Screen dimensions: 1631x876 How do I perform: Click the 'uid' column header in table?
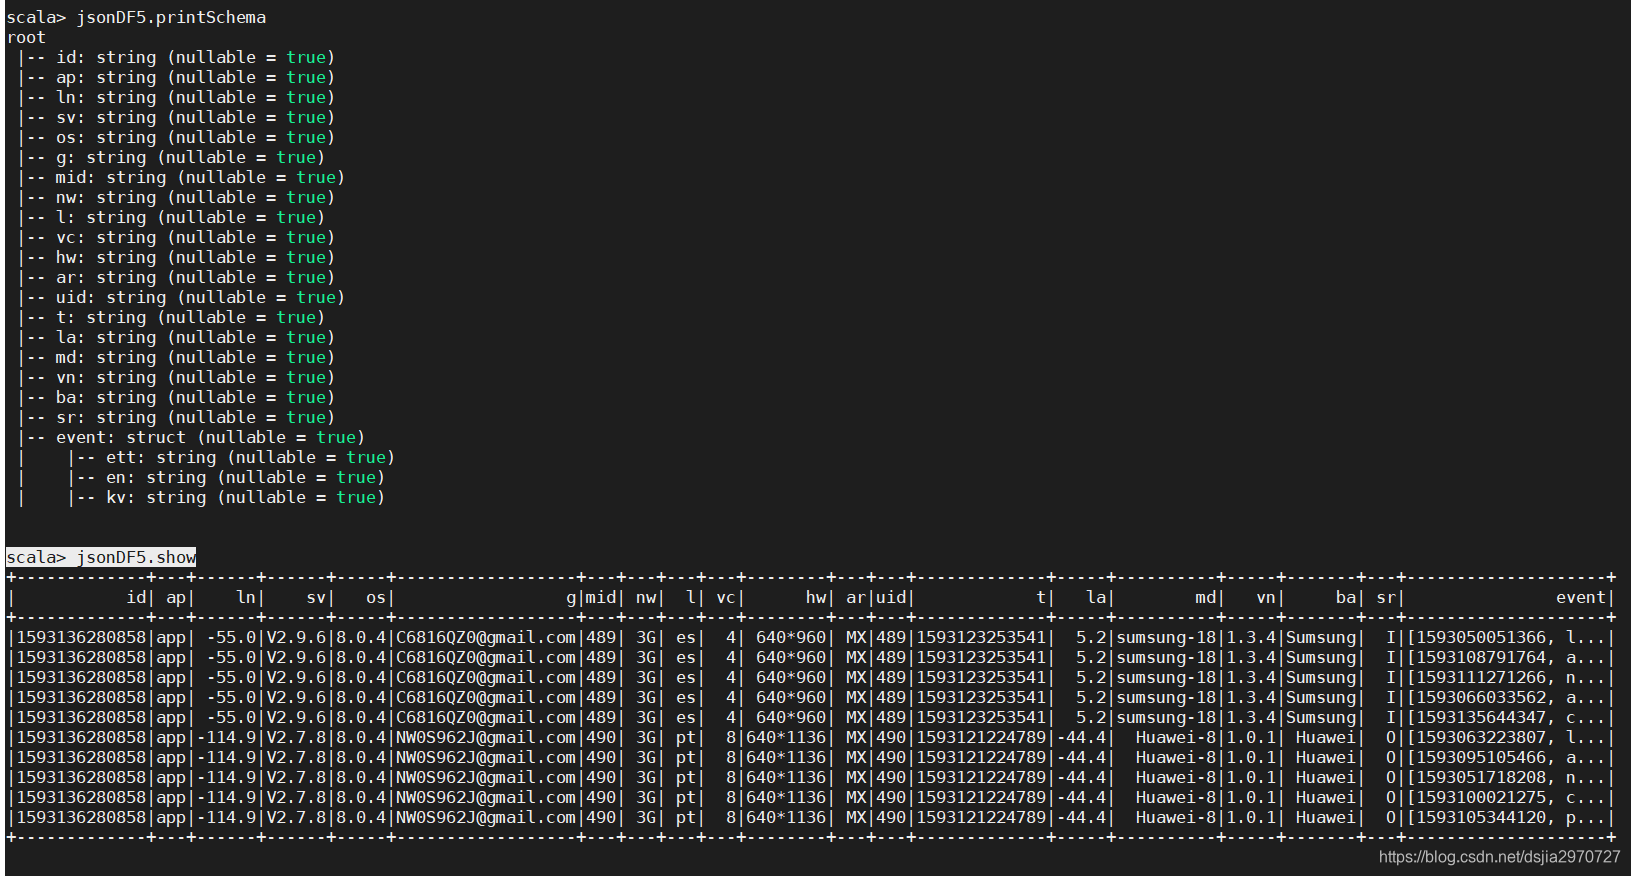pos(891,597)
